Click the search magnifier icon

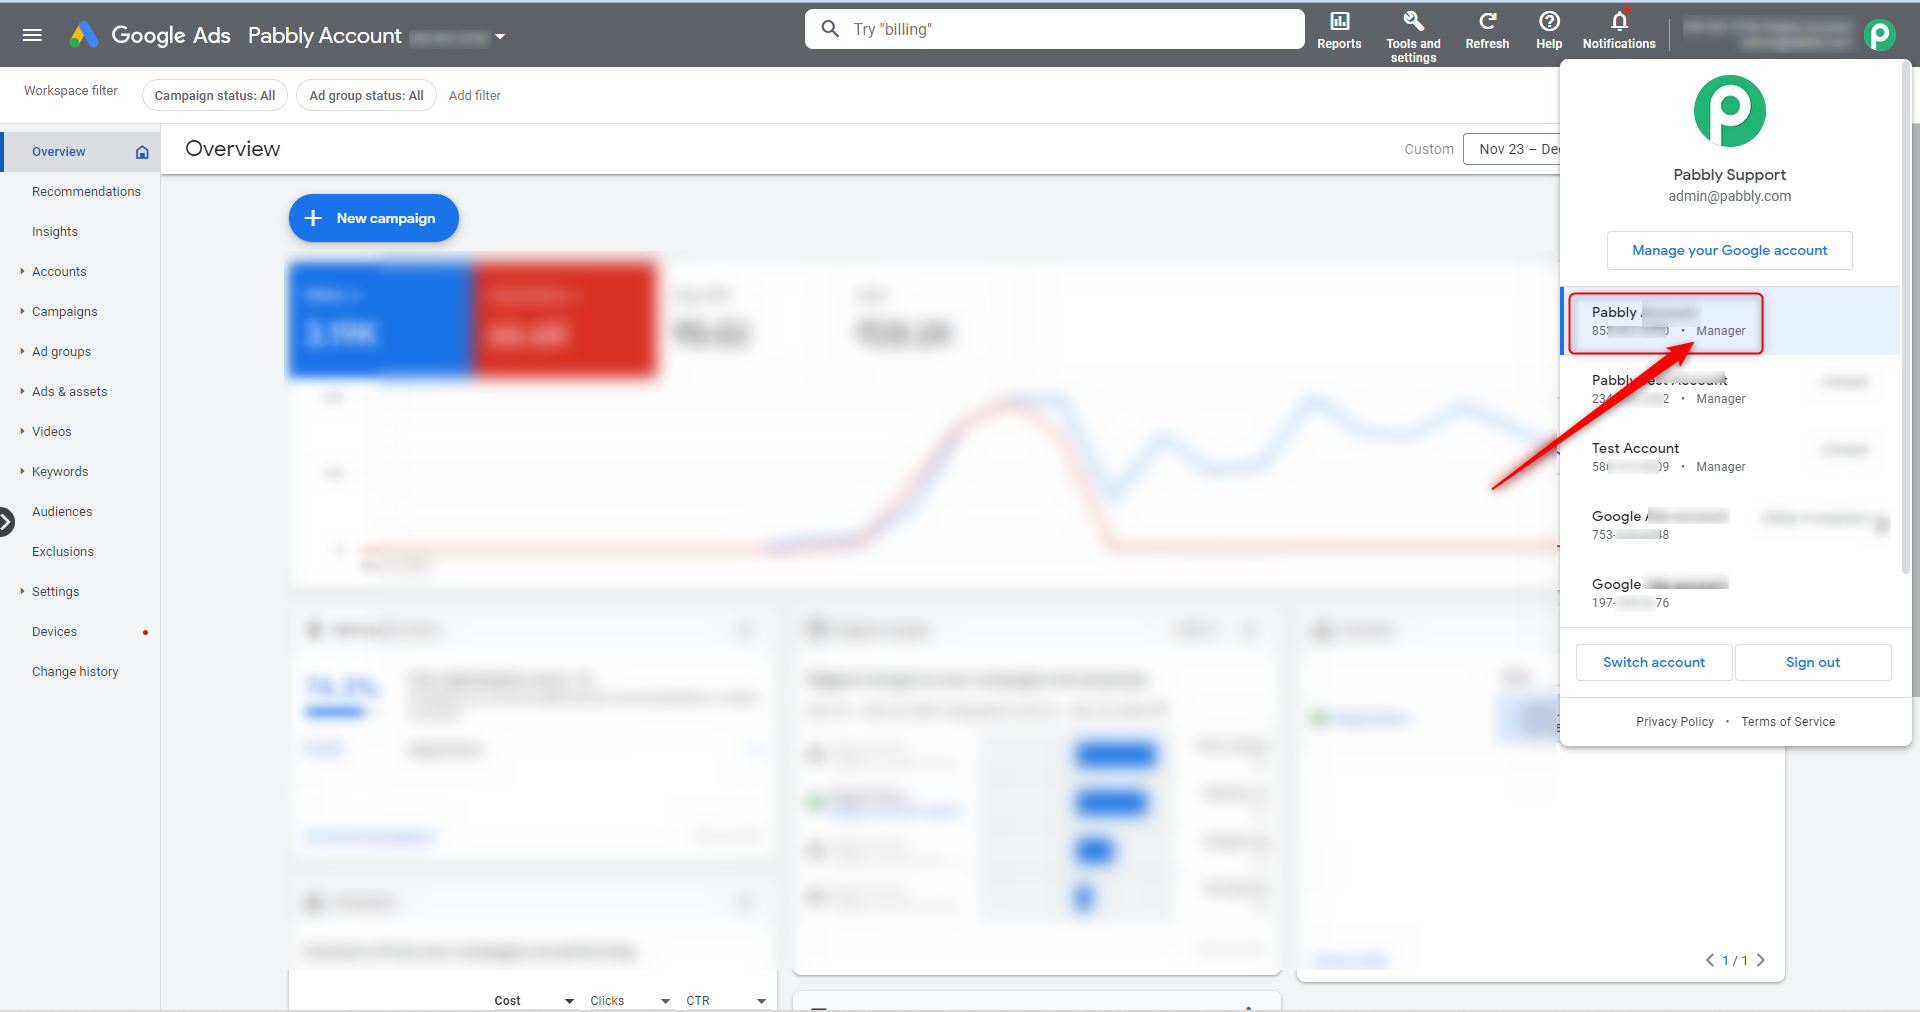pyautogui.click(x=830, y=29)
